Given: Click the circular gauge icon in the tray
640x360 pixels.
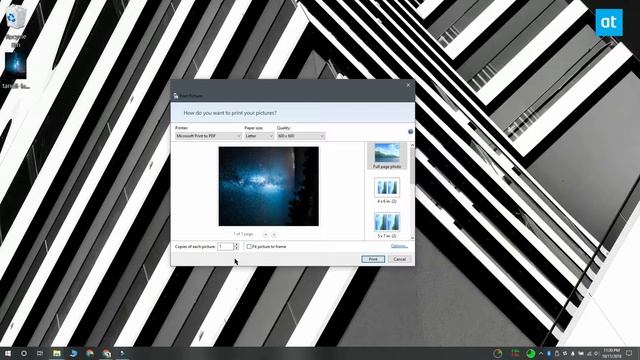Looking at the screenshot, I should [x=498, y=353].
